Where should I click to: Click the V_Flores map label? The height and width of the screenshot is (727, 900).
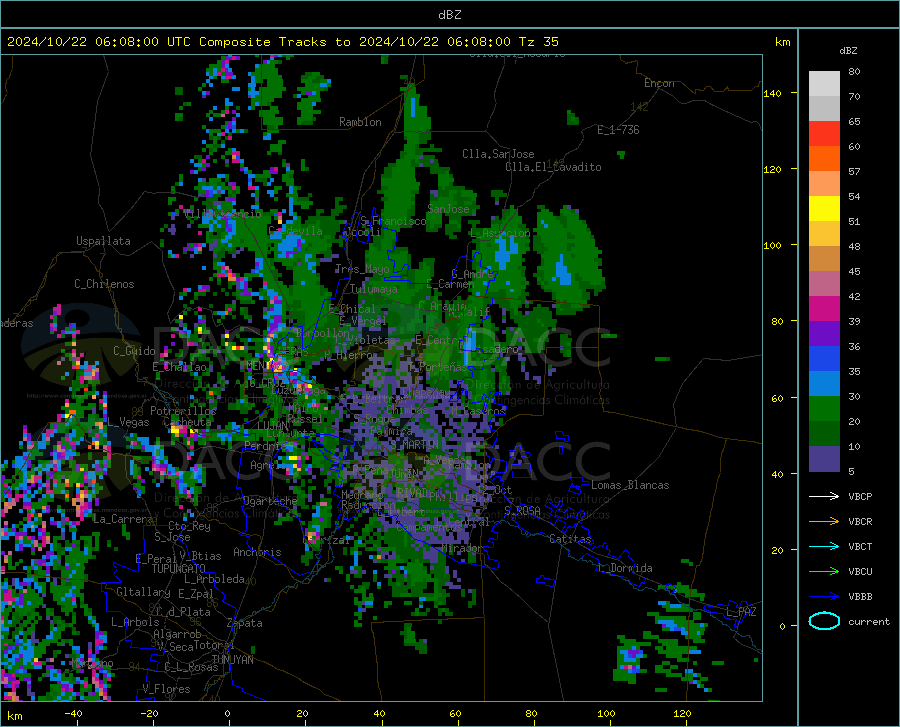tap(166, 689)
